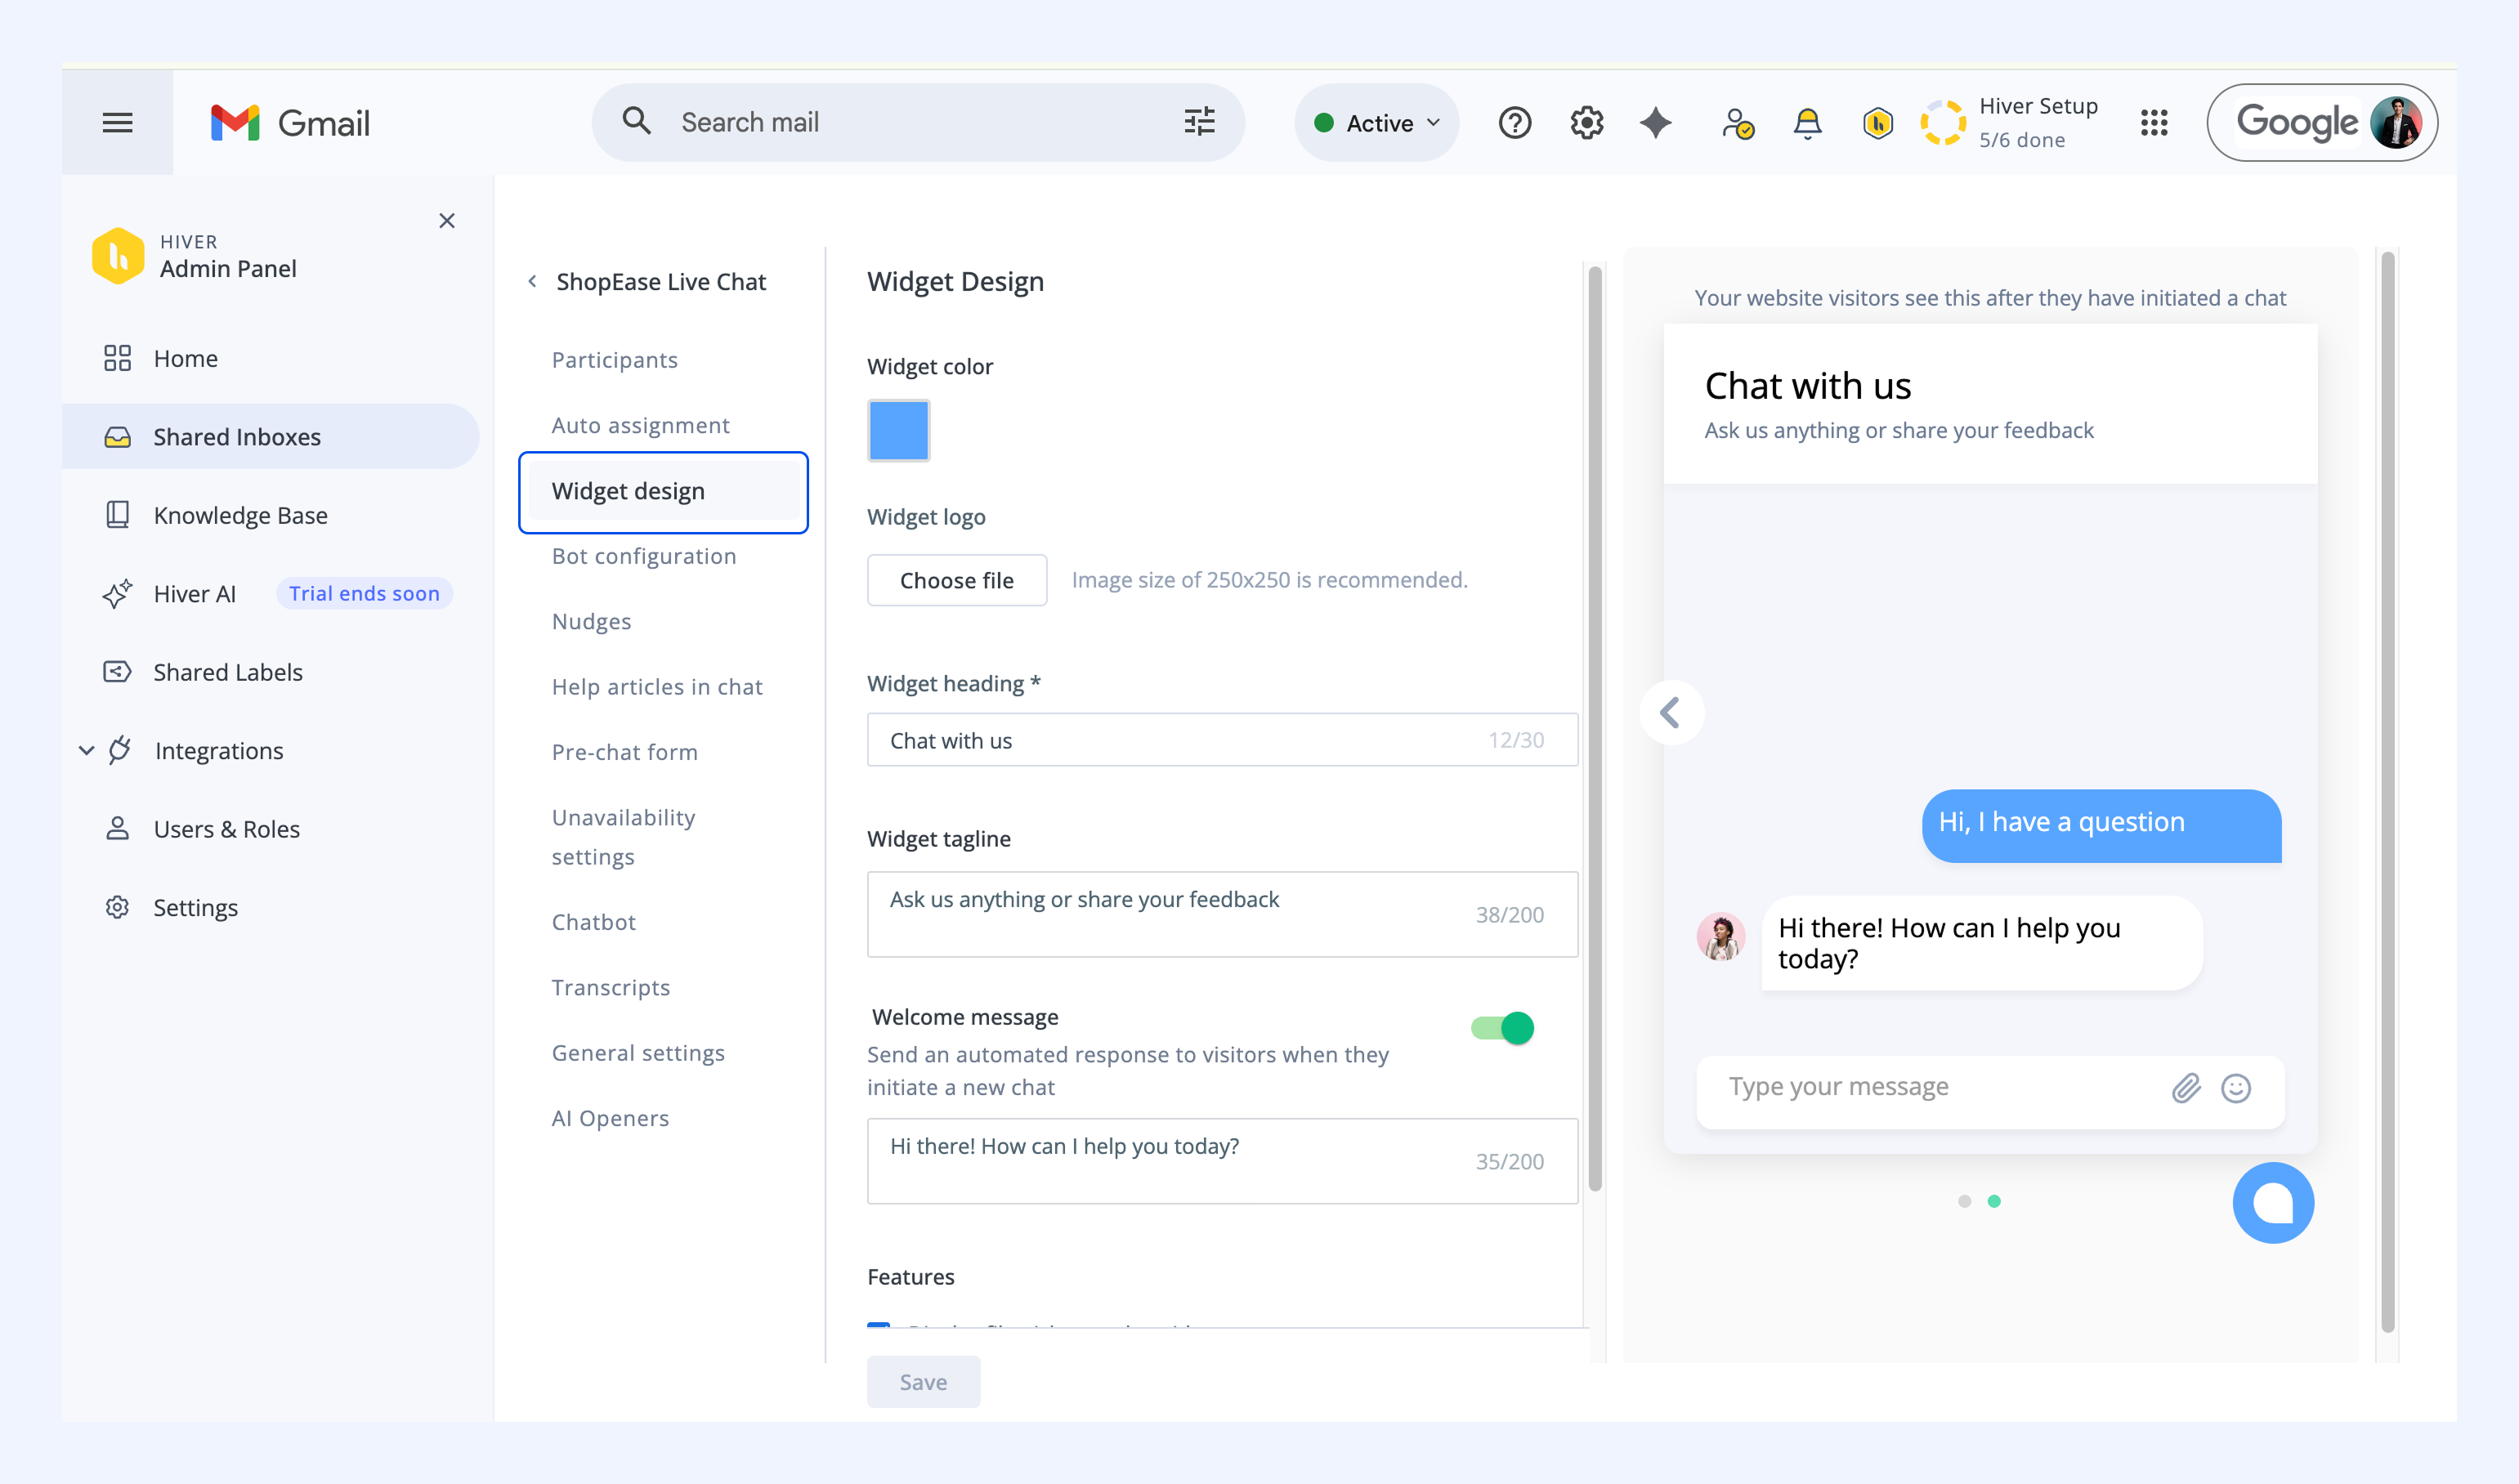Open Chatbot settings
This screenshot has width=2519, height=1484.
[593, 922]
